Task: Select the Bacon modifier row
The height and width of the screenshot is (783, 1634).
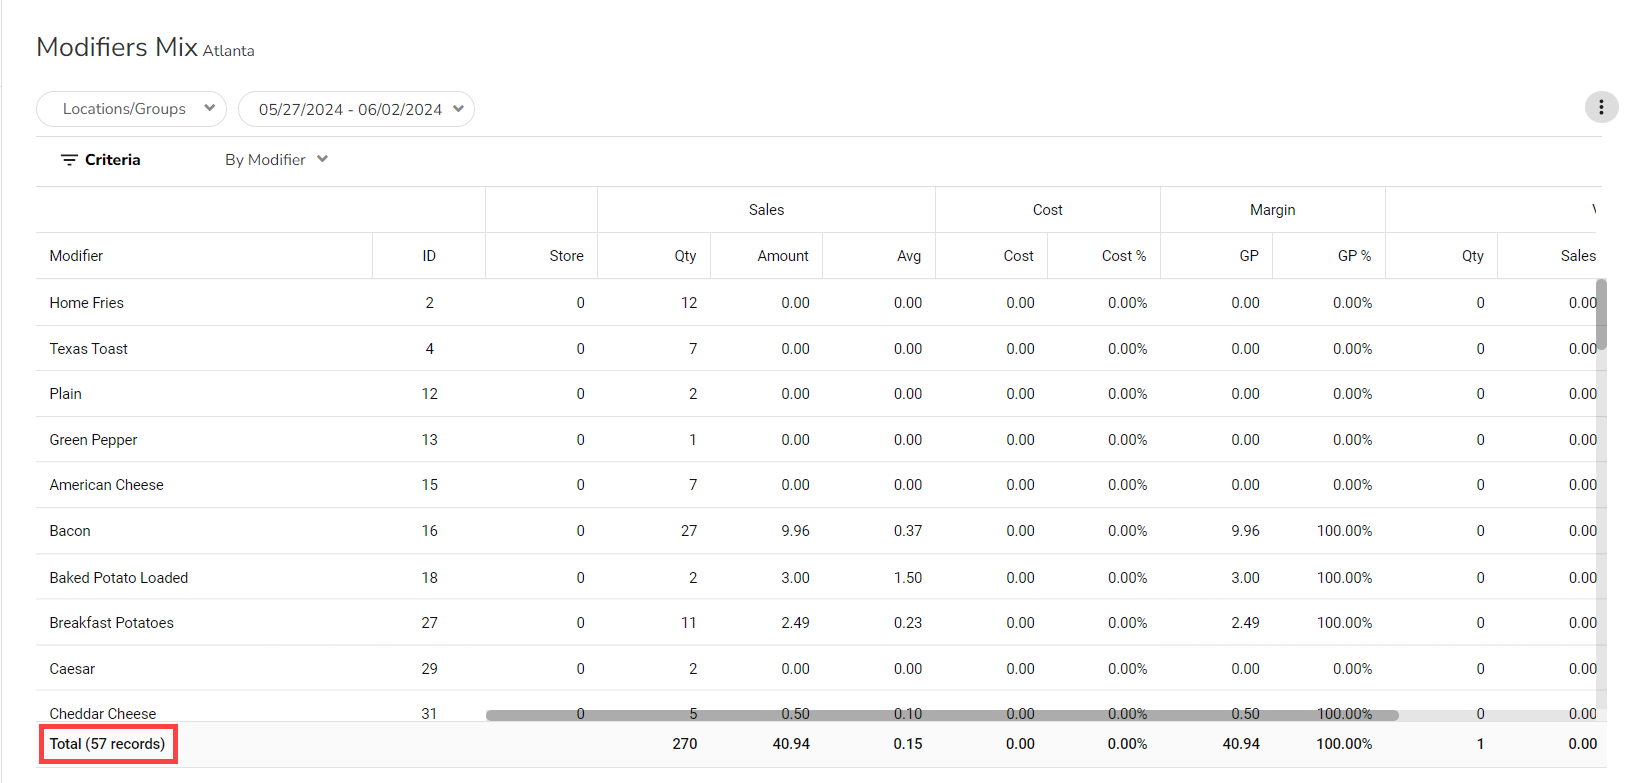Action: pos(70,531)
